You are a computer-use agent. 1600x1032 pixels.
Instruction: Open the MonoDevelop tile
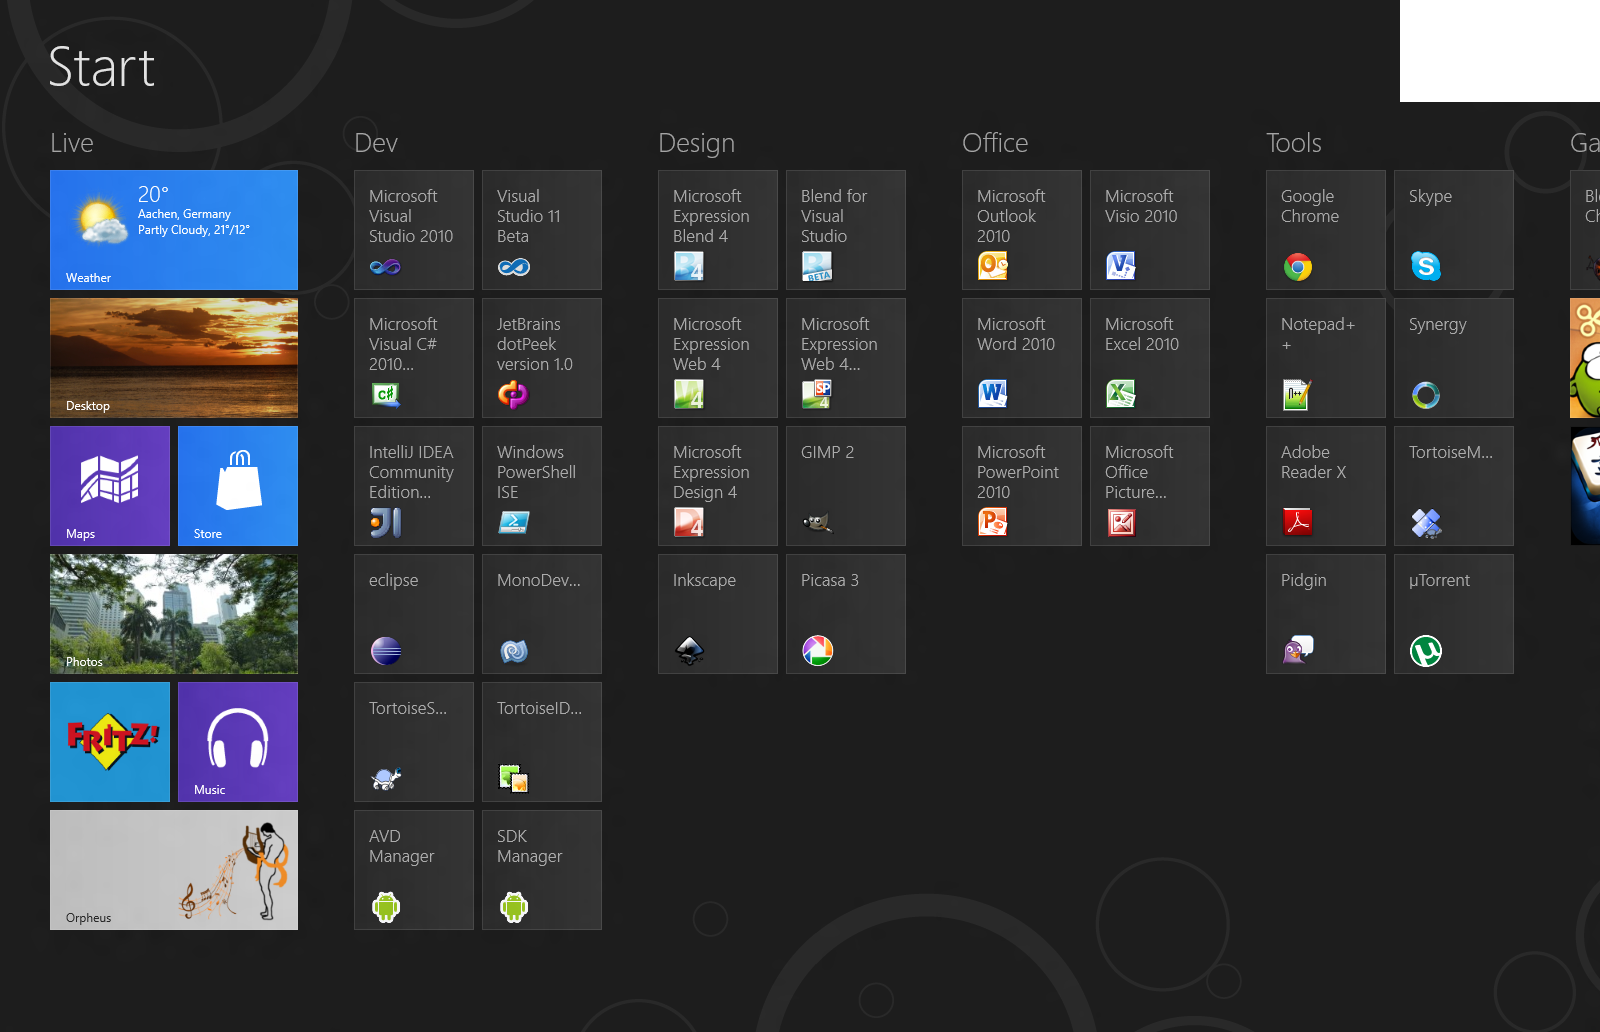[542, 614]
